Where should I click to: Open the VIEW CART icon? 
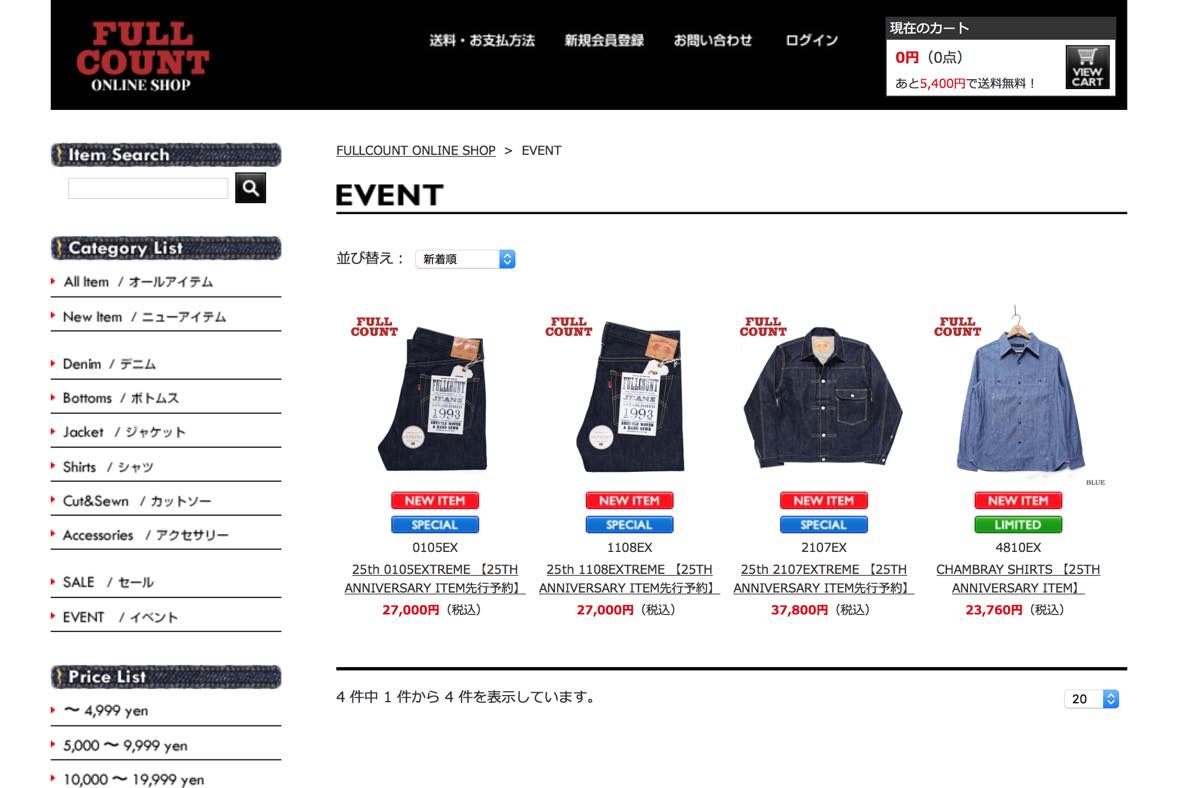1087,68
